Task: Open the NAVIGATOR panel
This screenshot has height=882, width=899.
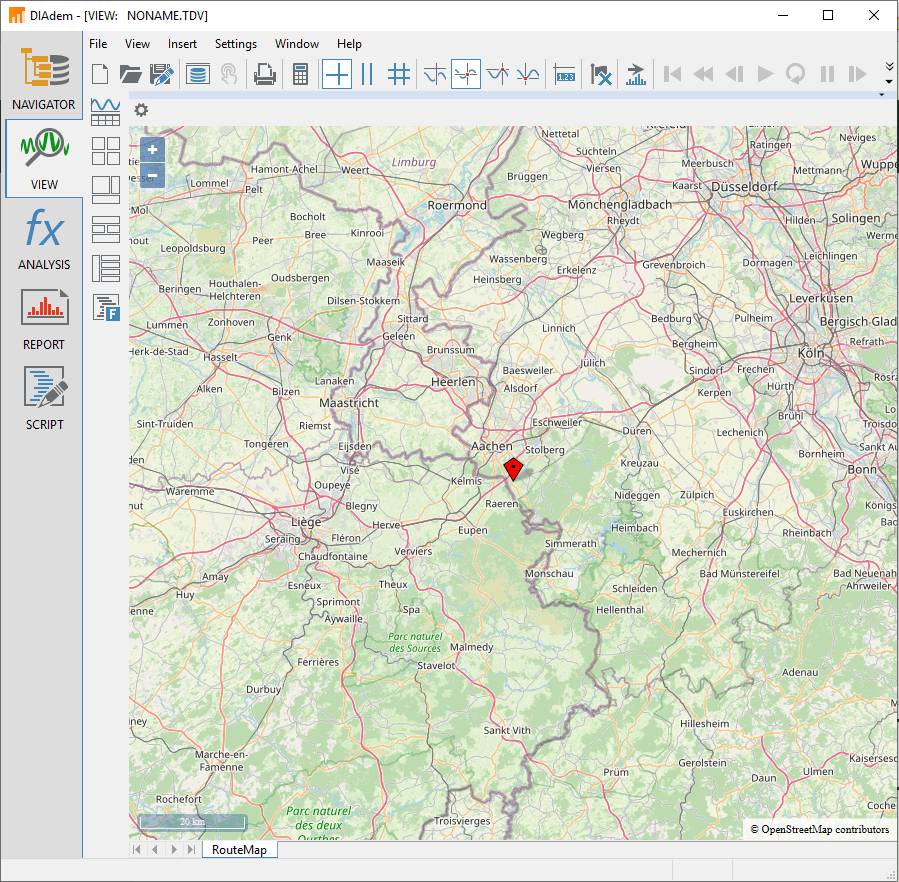Action: pyautogui.click(x=44, y=77)
